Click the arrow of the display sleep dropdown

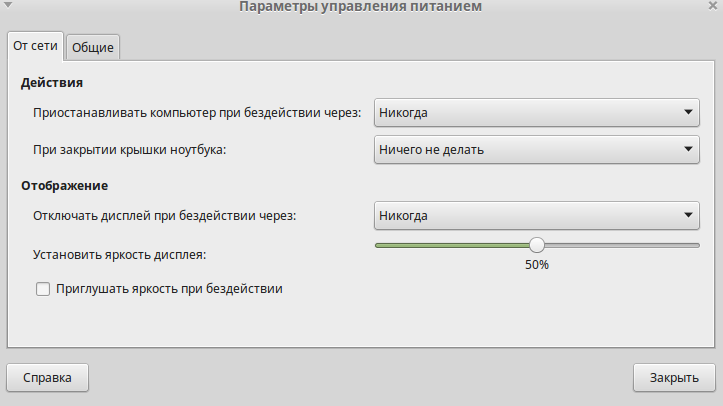pyautogui.click(x=689, y=215)
